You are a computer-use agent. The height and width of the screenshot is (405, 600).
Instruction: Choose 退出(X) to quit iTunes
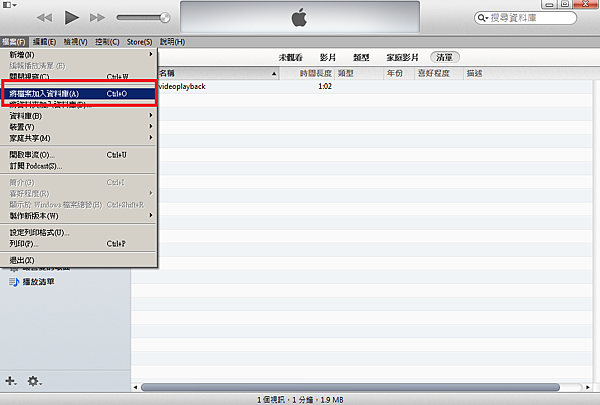coord(78,260)
